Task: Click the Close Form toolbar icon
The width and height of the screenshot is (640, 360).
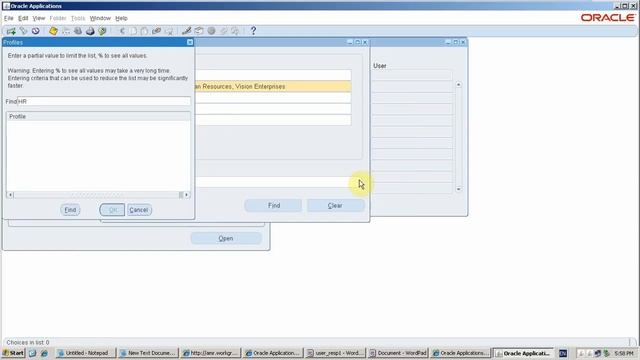Action: (x=102, y=31)
